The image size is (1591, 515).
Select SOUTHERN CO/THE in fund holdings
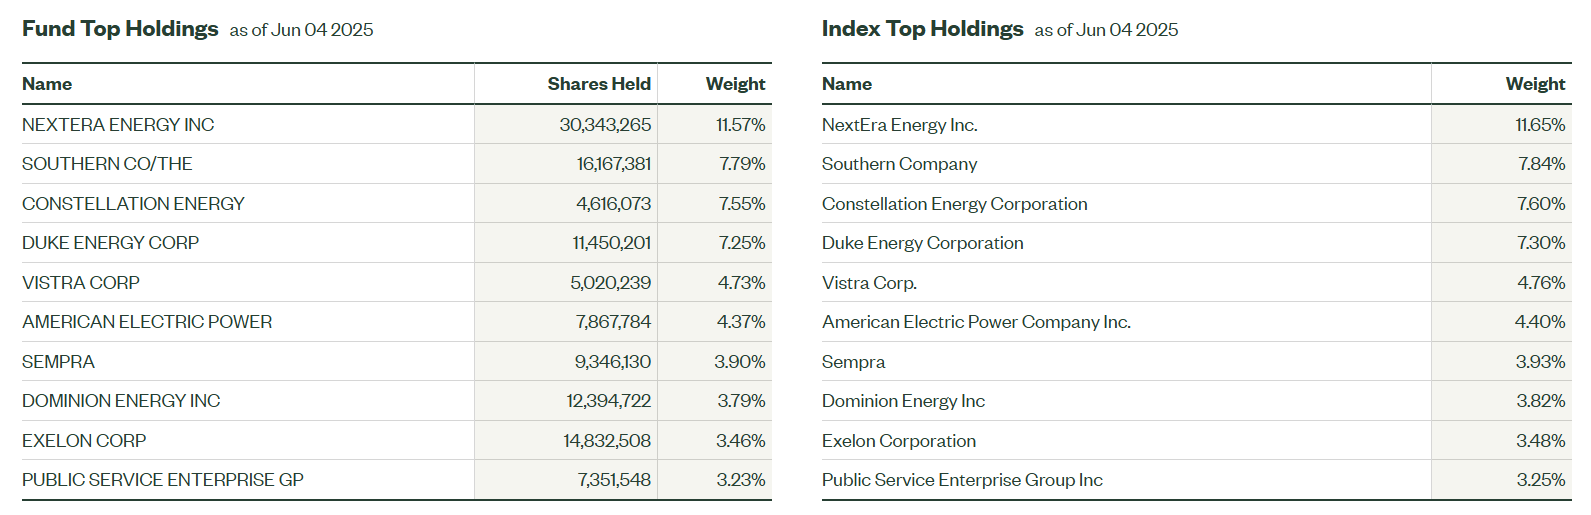pyautogui.click(x=107, y=164)
